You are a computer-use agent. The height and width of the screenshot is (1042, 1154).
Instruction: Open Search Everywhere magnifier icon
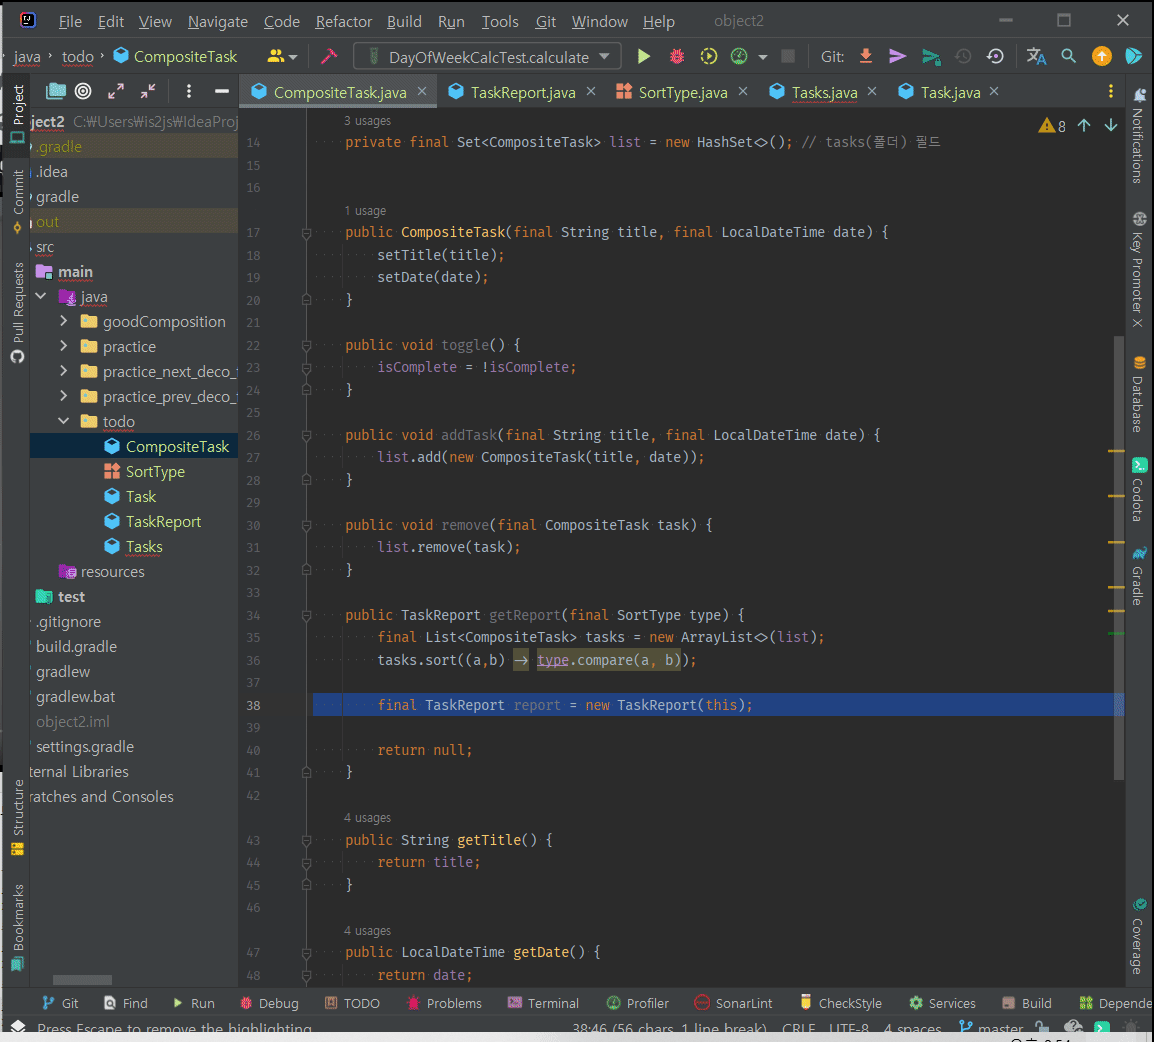pyautogui.click(x=1069, y=57)
